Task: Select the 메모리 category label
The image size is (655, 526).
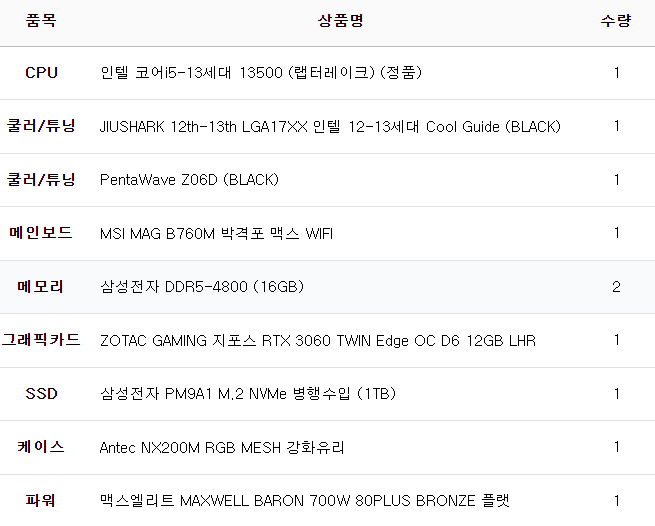Action: [41, 287]
